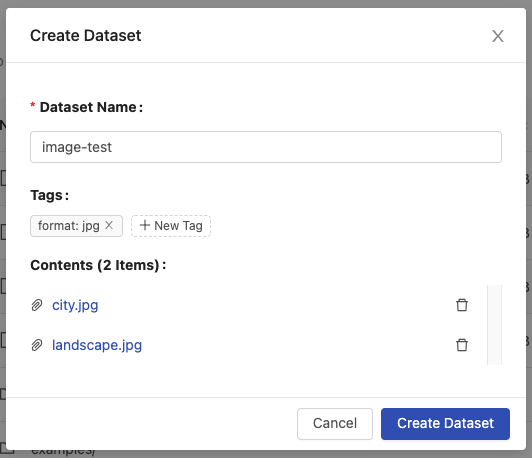The image size is (532, 458).
Task: Click the contents list scrollbar track
Action: (494, 325)
